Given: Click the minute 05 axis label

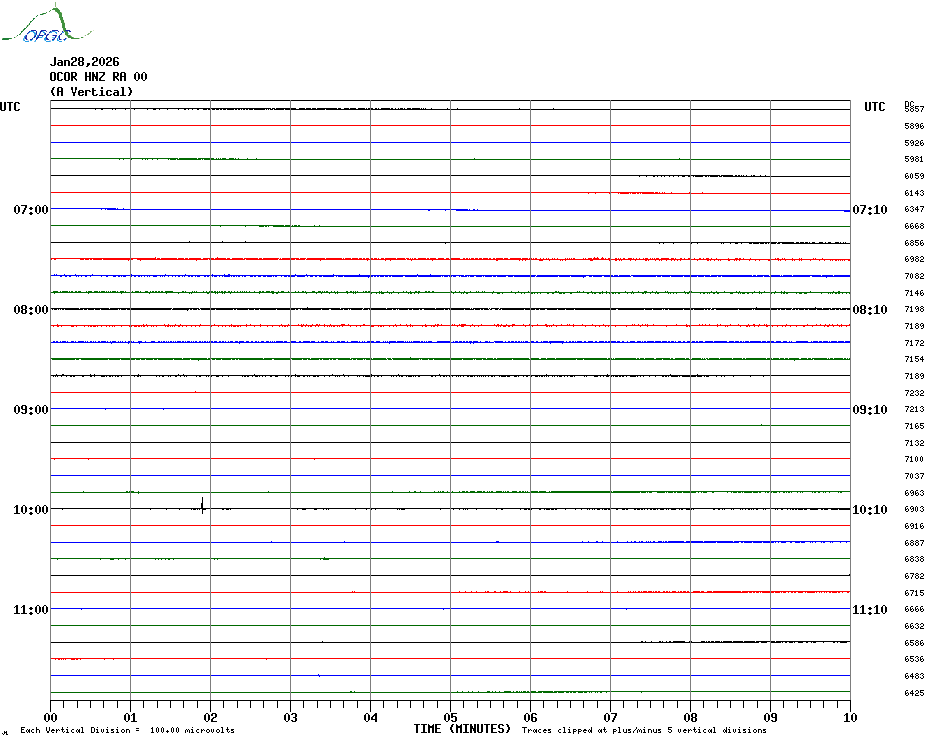Looking at the screenshot, I should pyautogui.click(x=451, y=717).
